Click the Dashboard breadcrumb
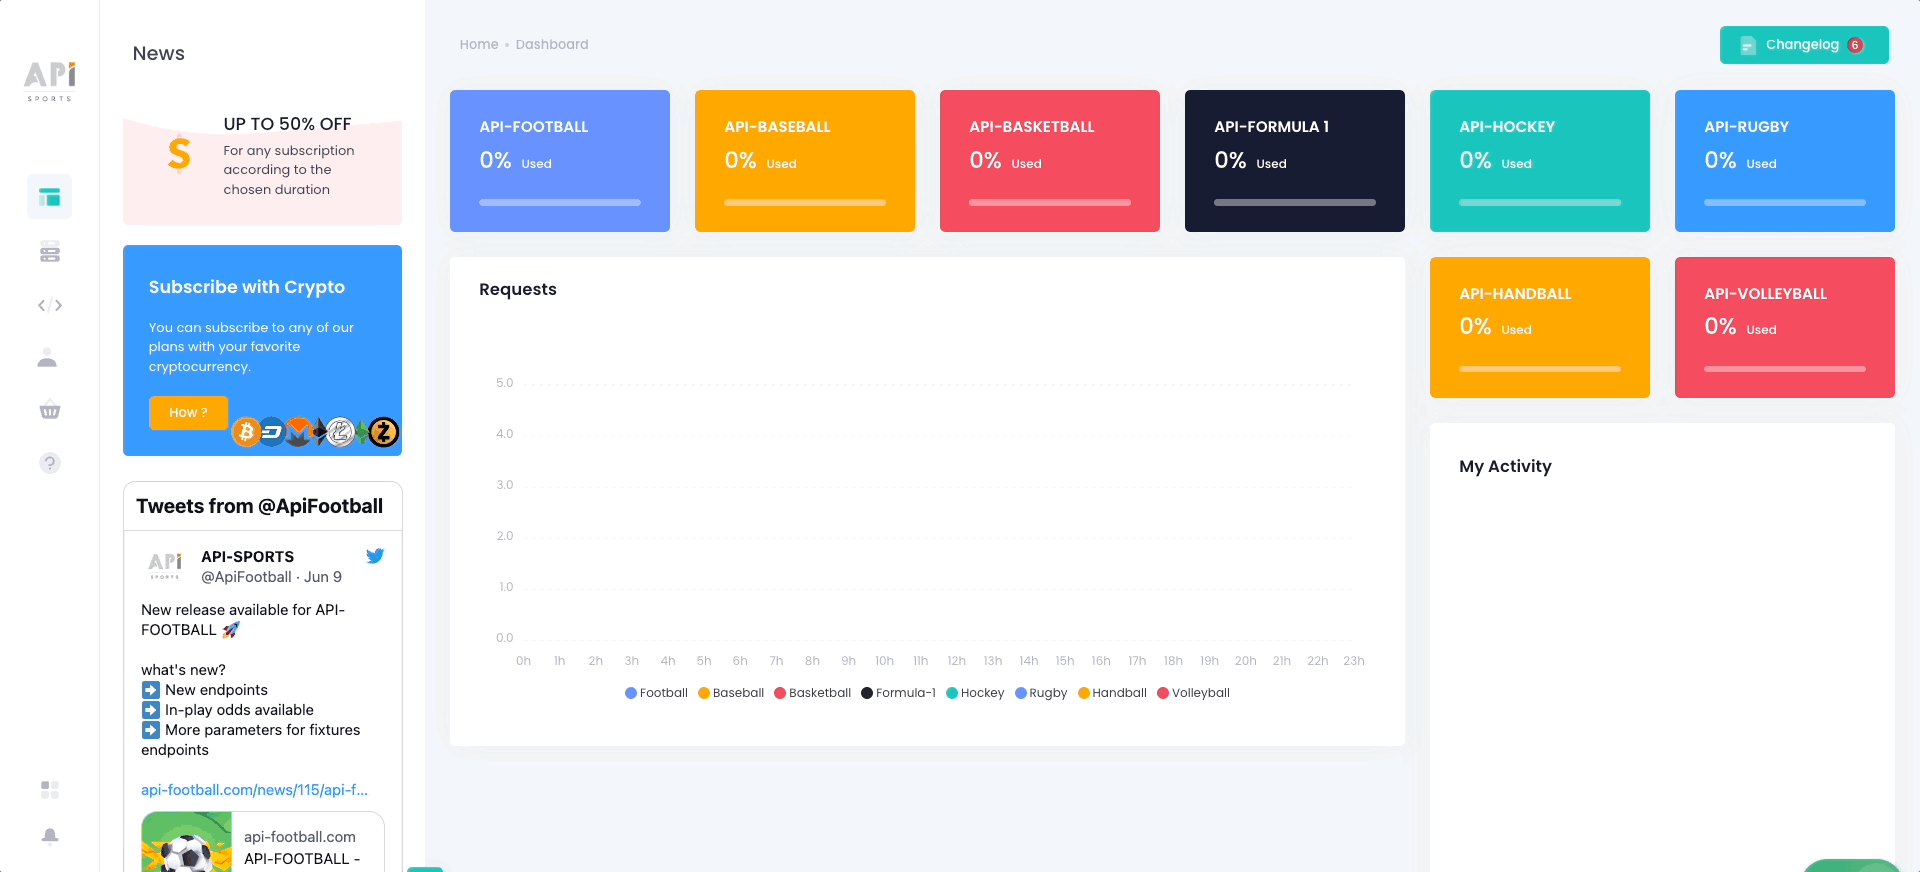This screenshot has width=1920, height=872. tap(552, 44)
